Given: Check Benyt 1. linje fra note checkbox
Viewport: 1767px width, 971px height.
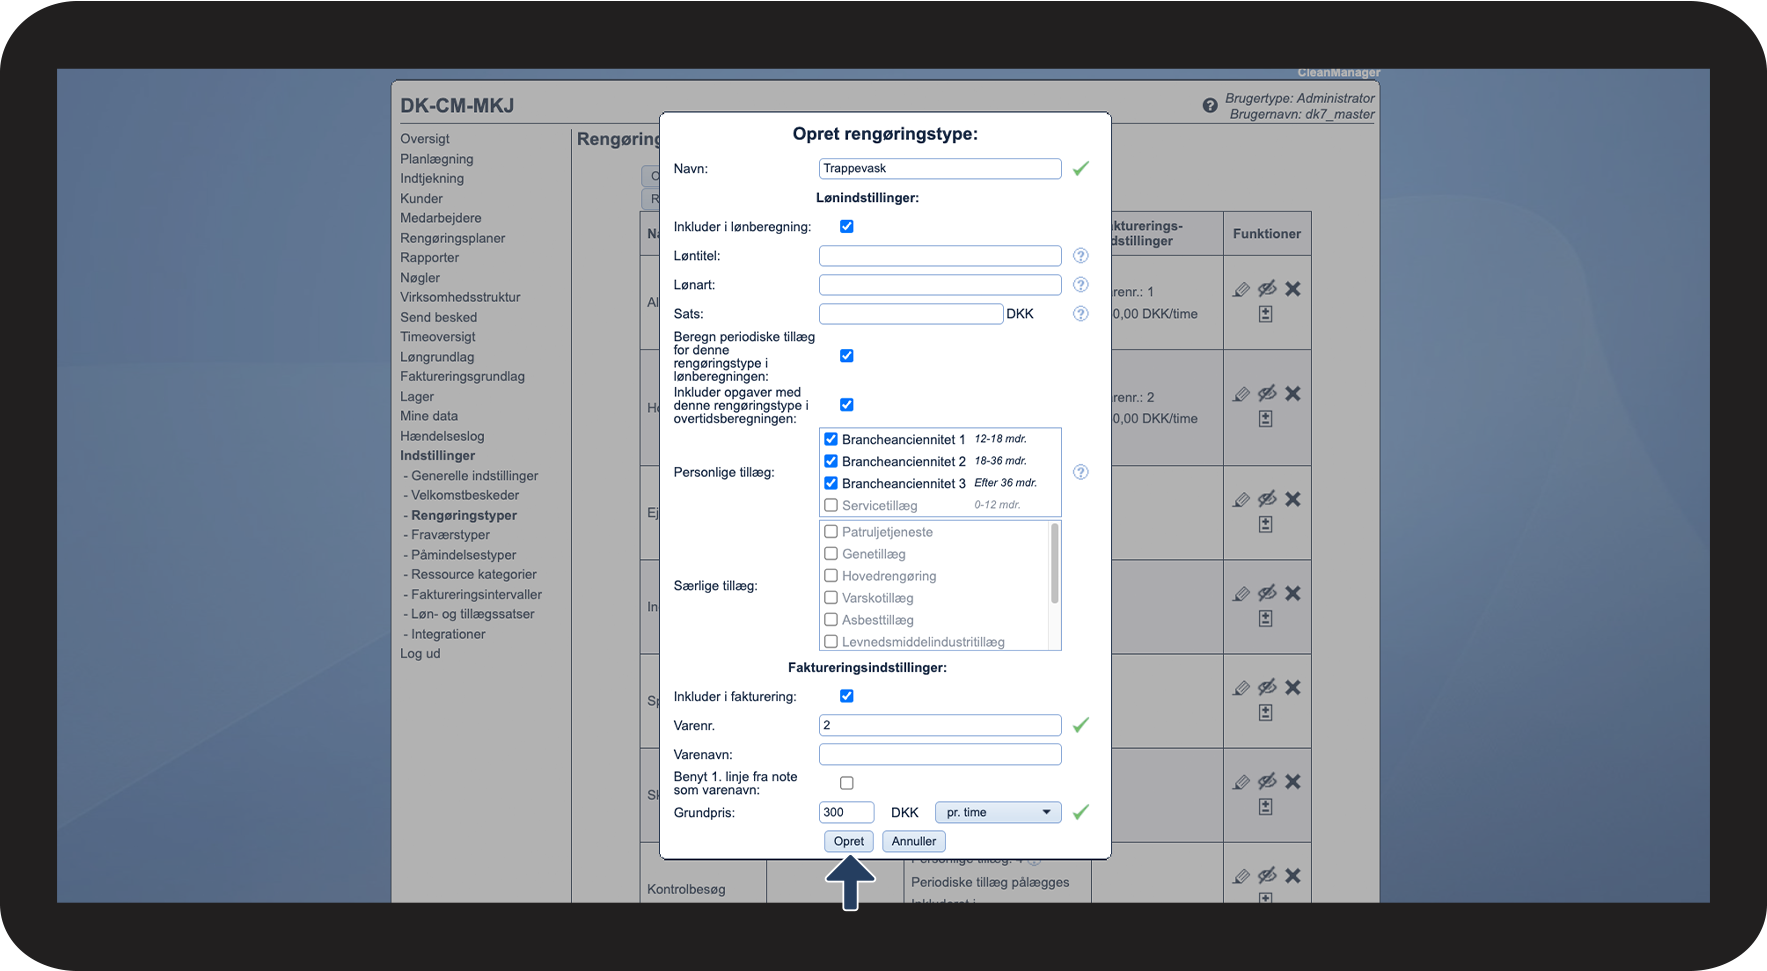Looking at the screenshot, I should [847, 783].
